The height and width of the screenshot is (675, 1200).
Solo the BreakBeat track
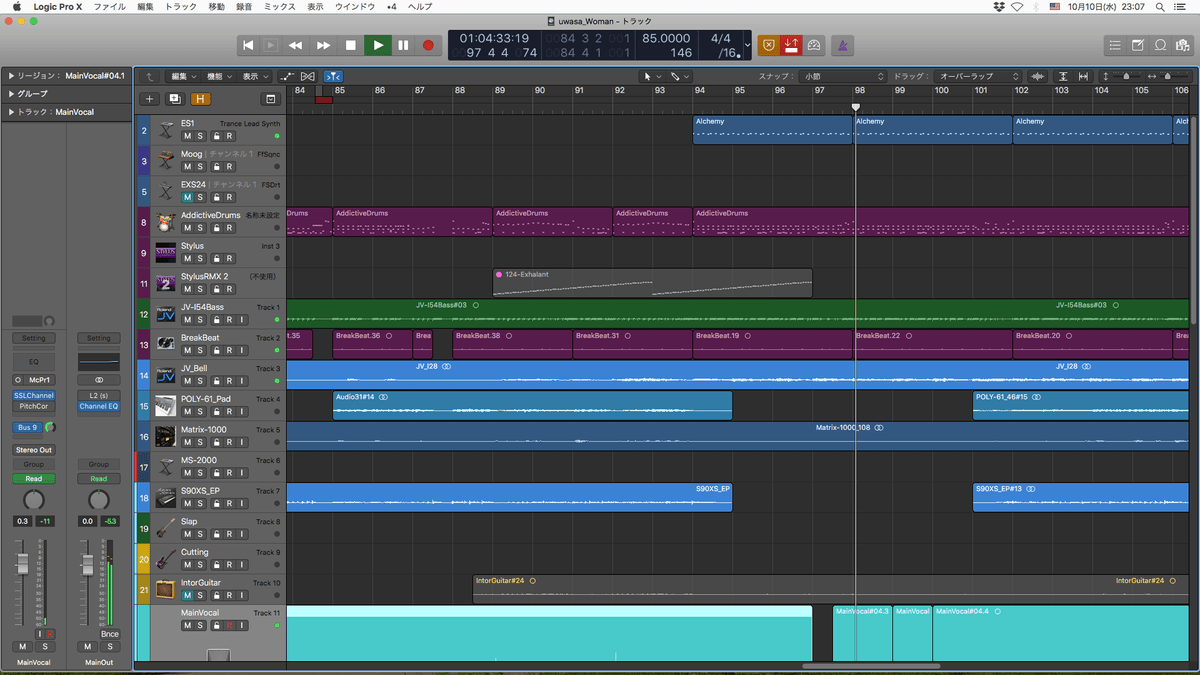click(201, 350)
